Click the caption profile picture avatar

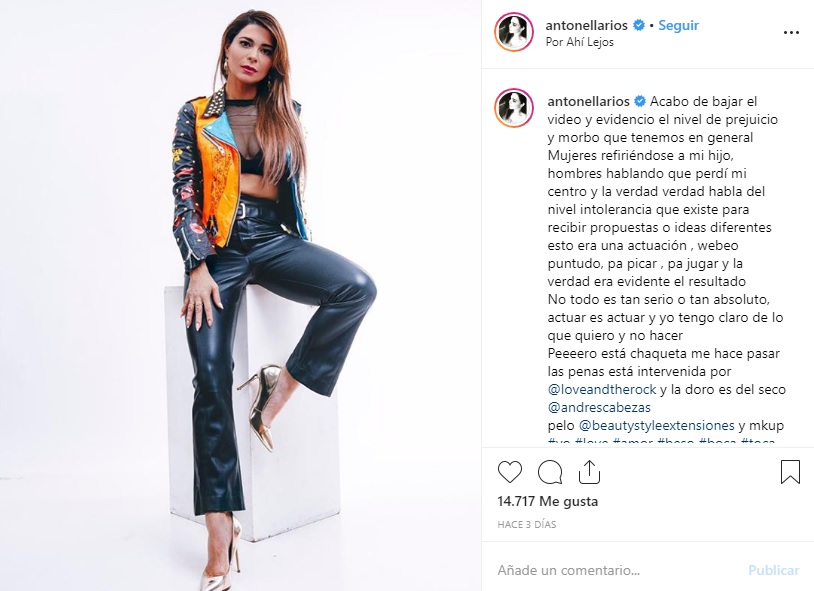pos(514,108)
